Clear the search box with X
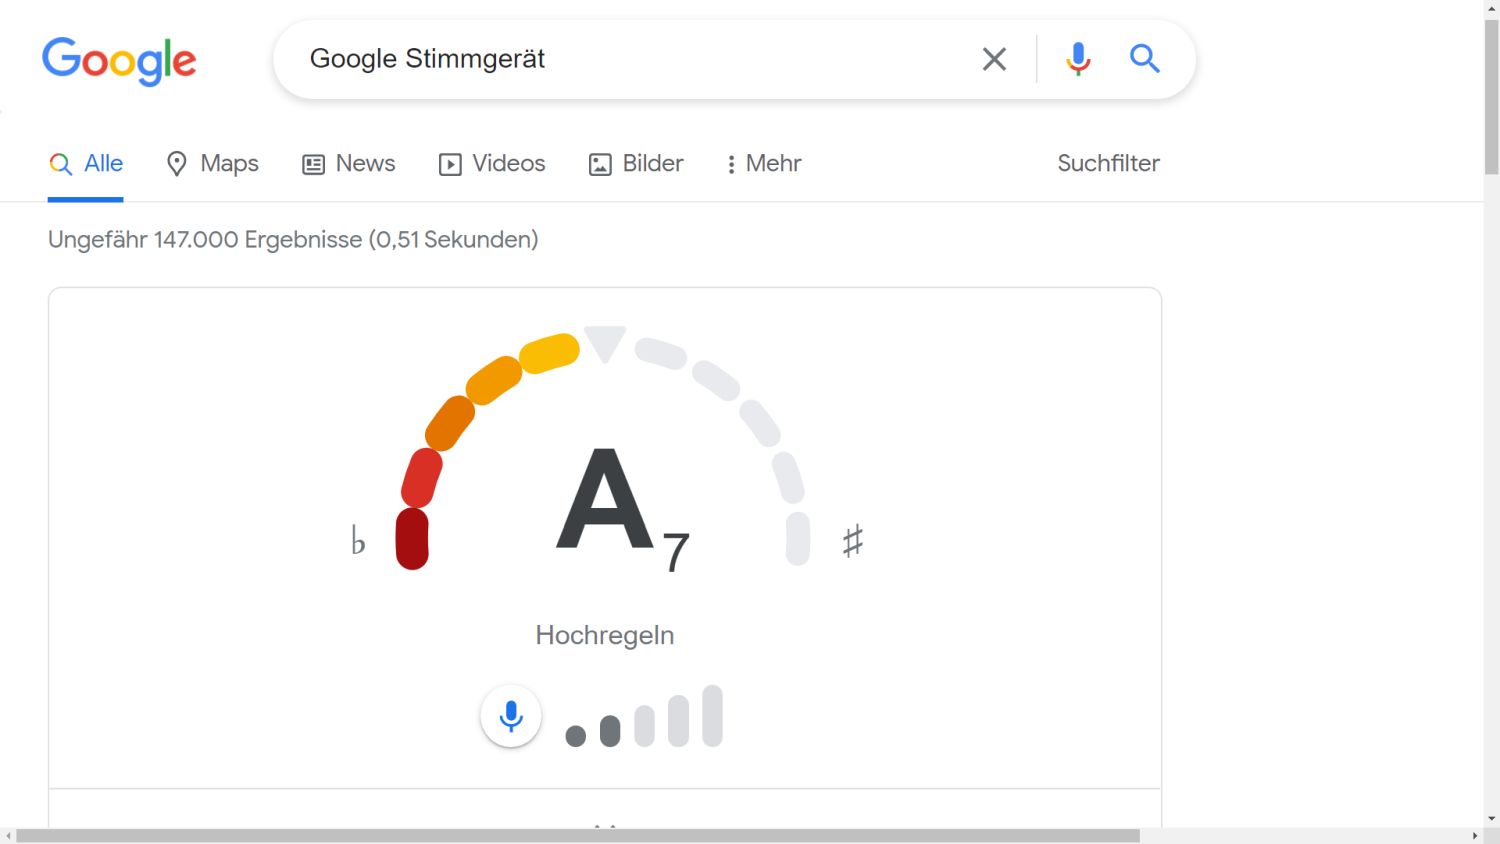The width and height of the screenshot is (1500, 844). (994, 59)
